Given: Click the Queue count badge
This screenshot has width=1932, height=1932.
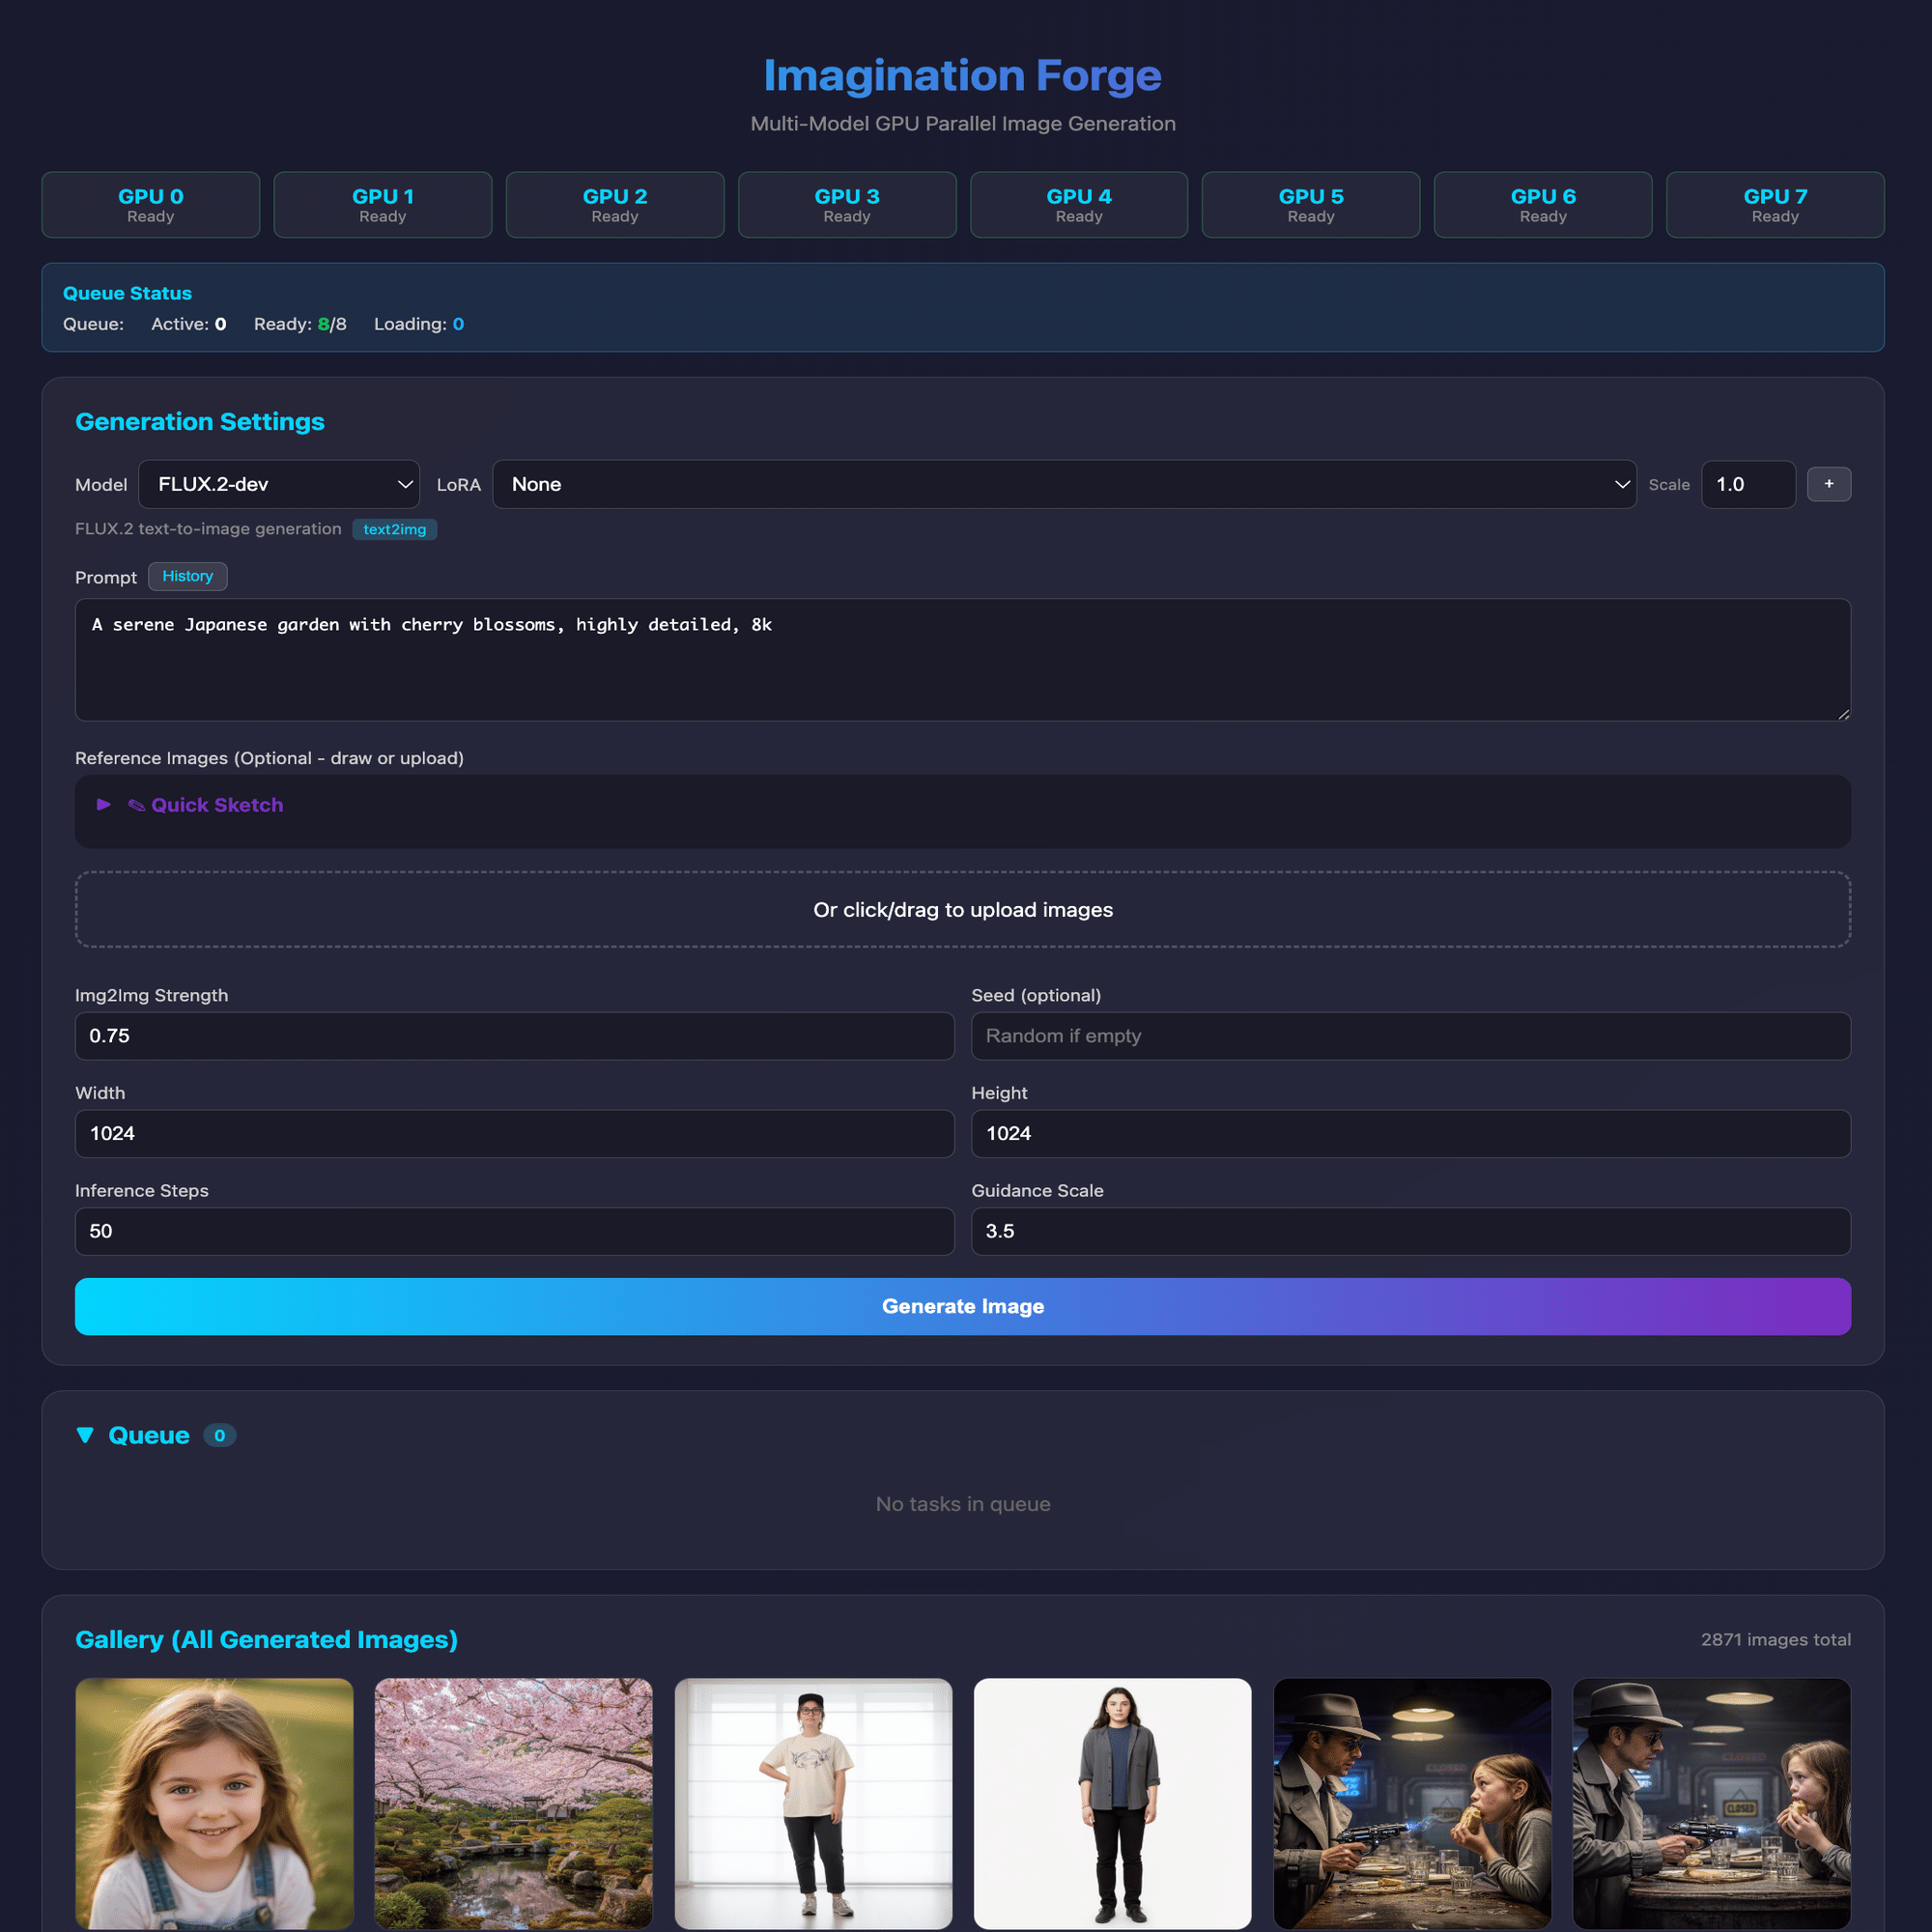Looking at the screenshot, I should point(219,1435).
